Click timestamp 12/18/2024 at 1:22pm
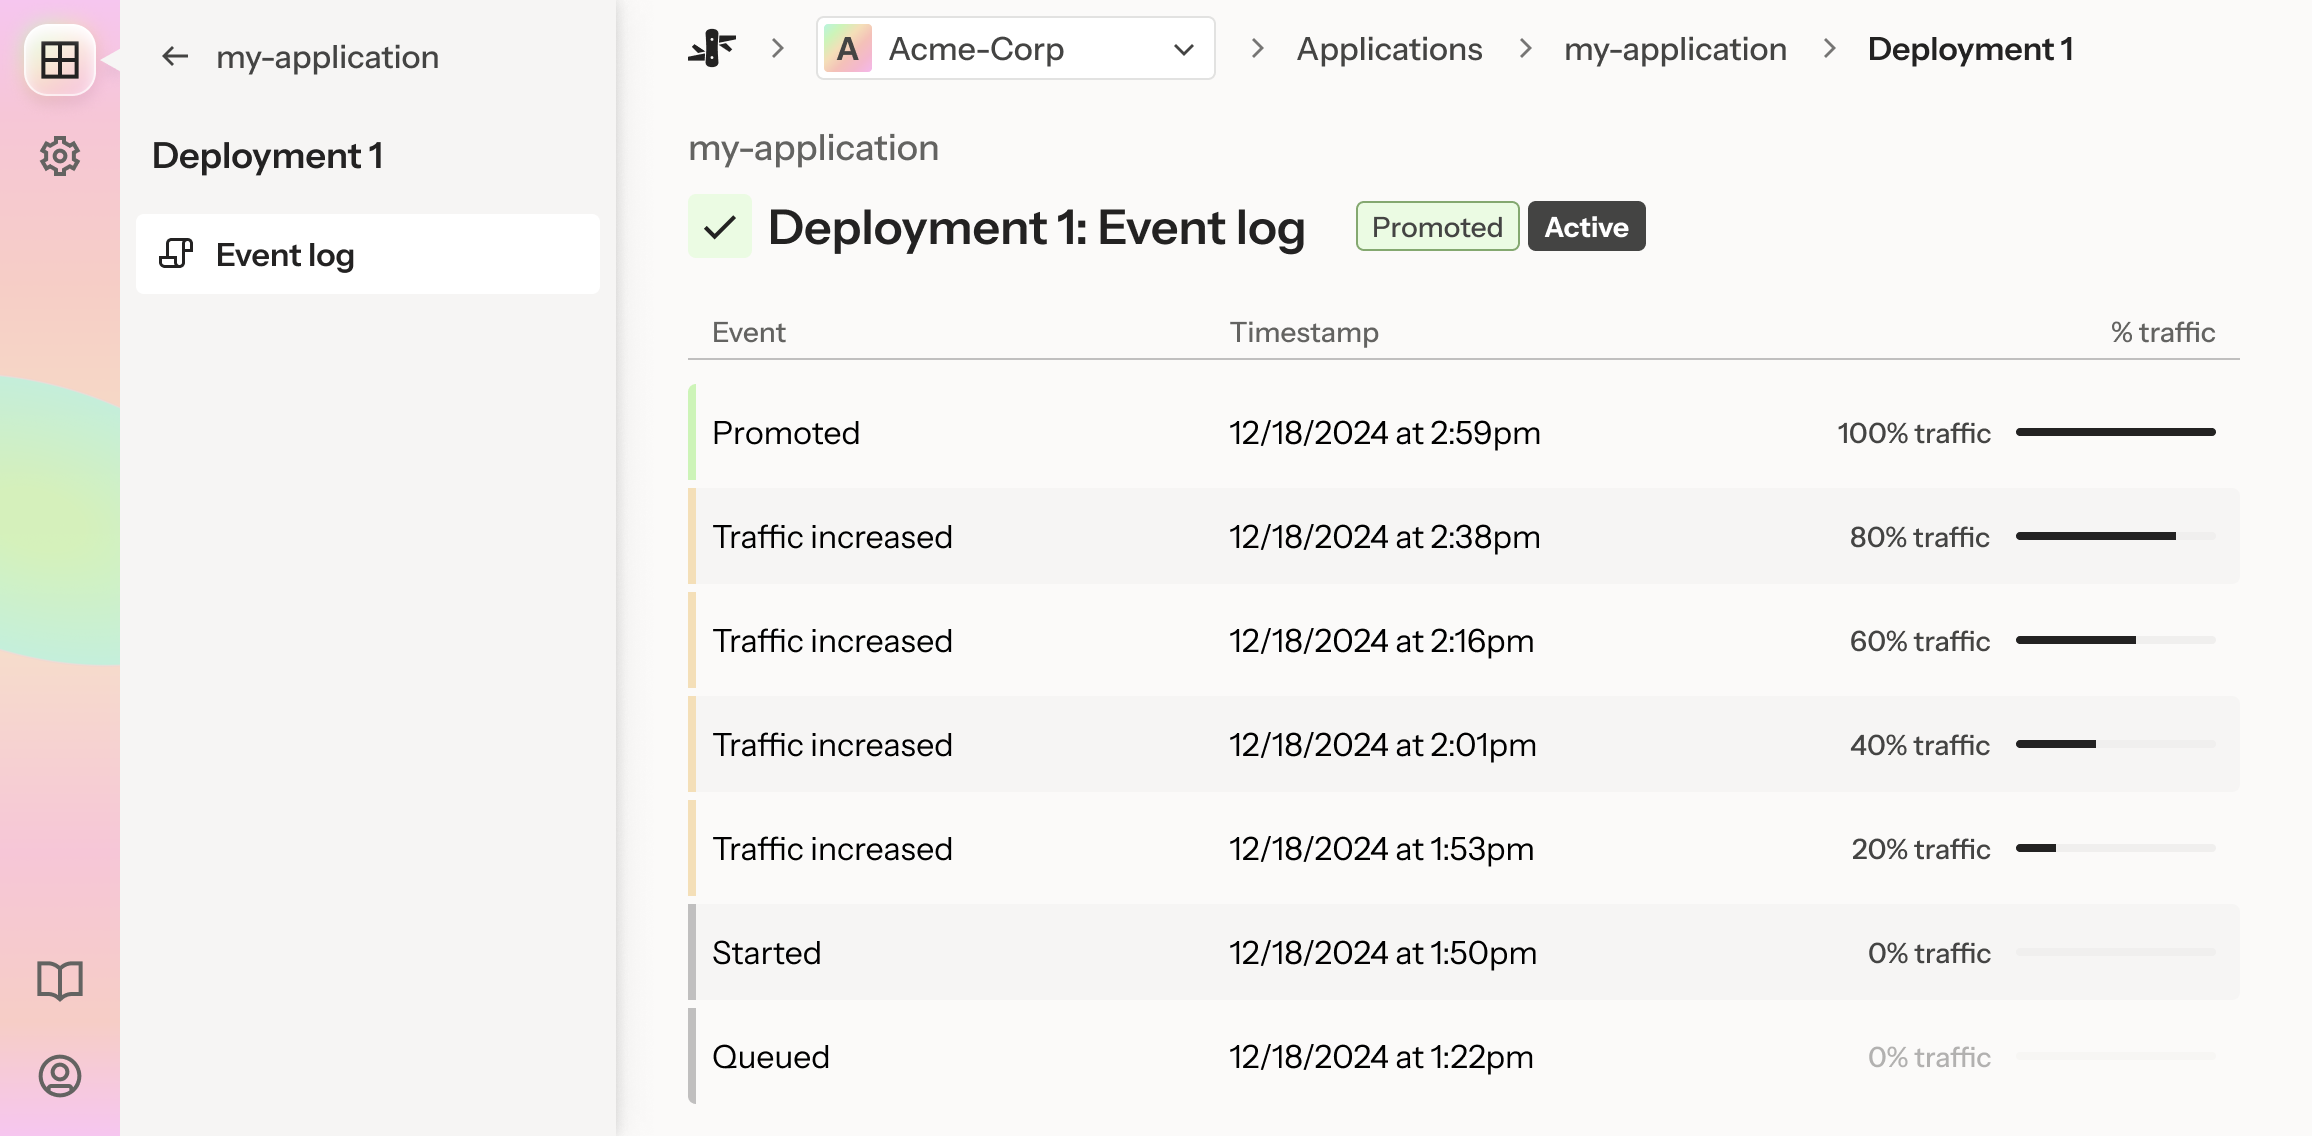This screenshot has width=2312, height=1136. (x=1381, y=1057)
